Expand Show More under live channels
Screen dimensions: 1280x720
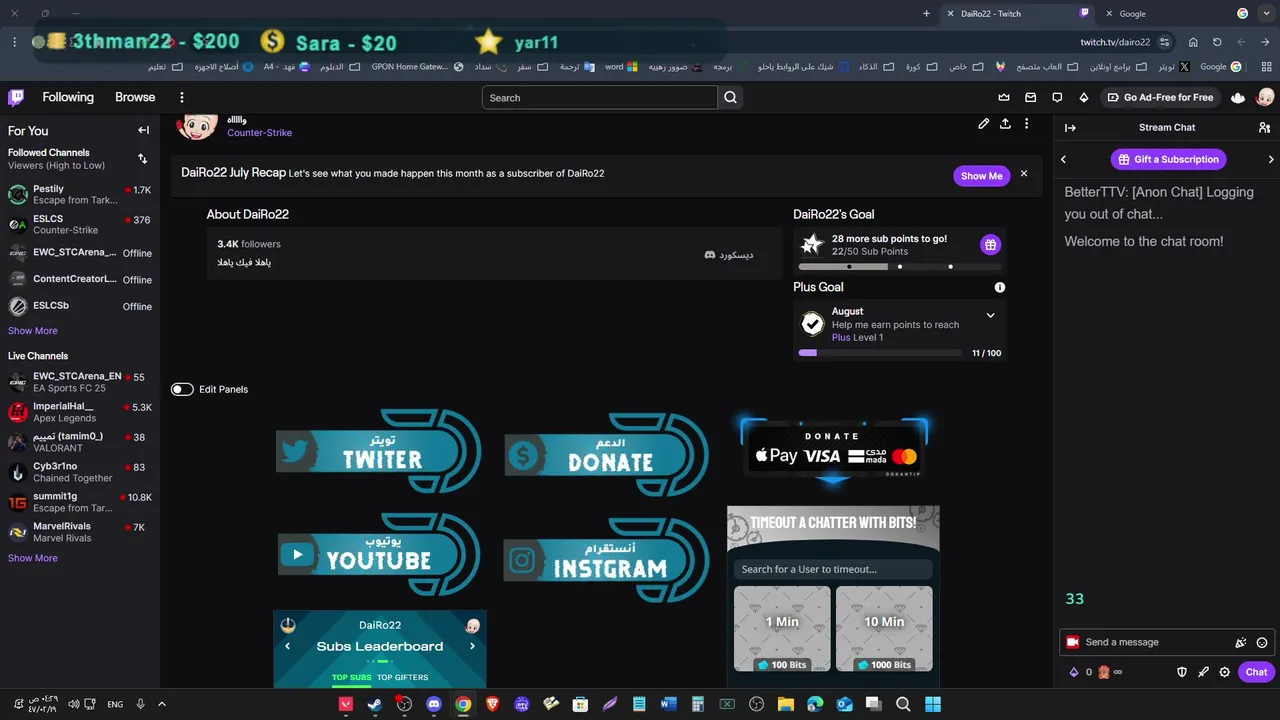point(33,558)
